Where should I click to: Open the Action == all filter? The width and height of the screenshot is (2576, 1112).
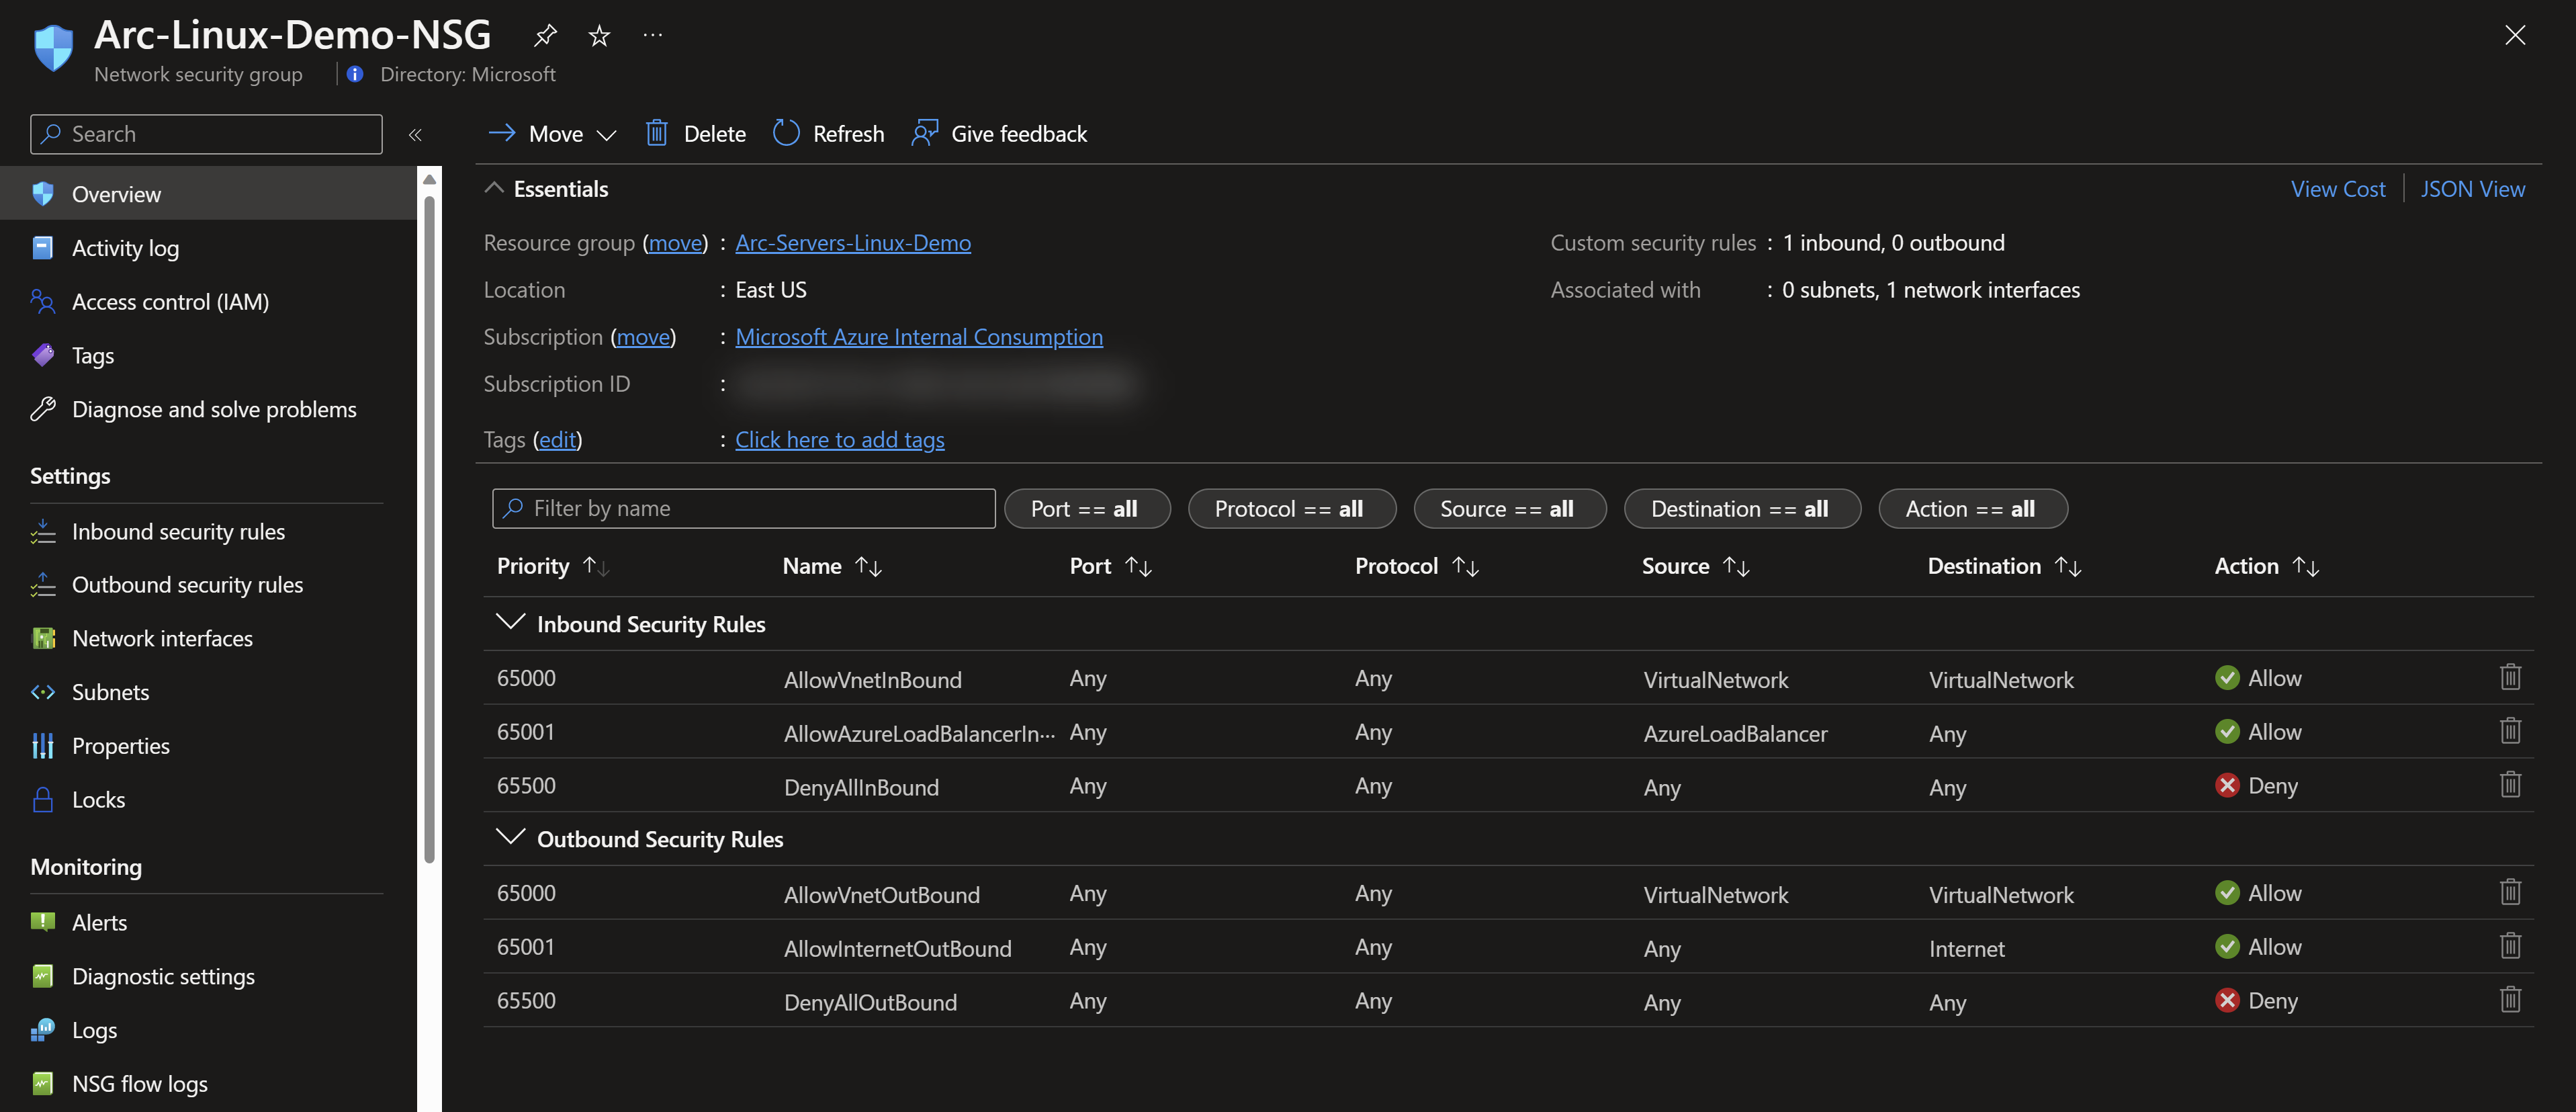point(1972,509)
